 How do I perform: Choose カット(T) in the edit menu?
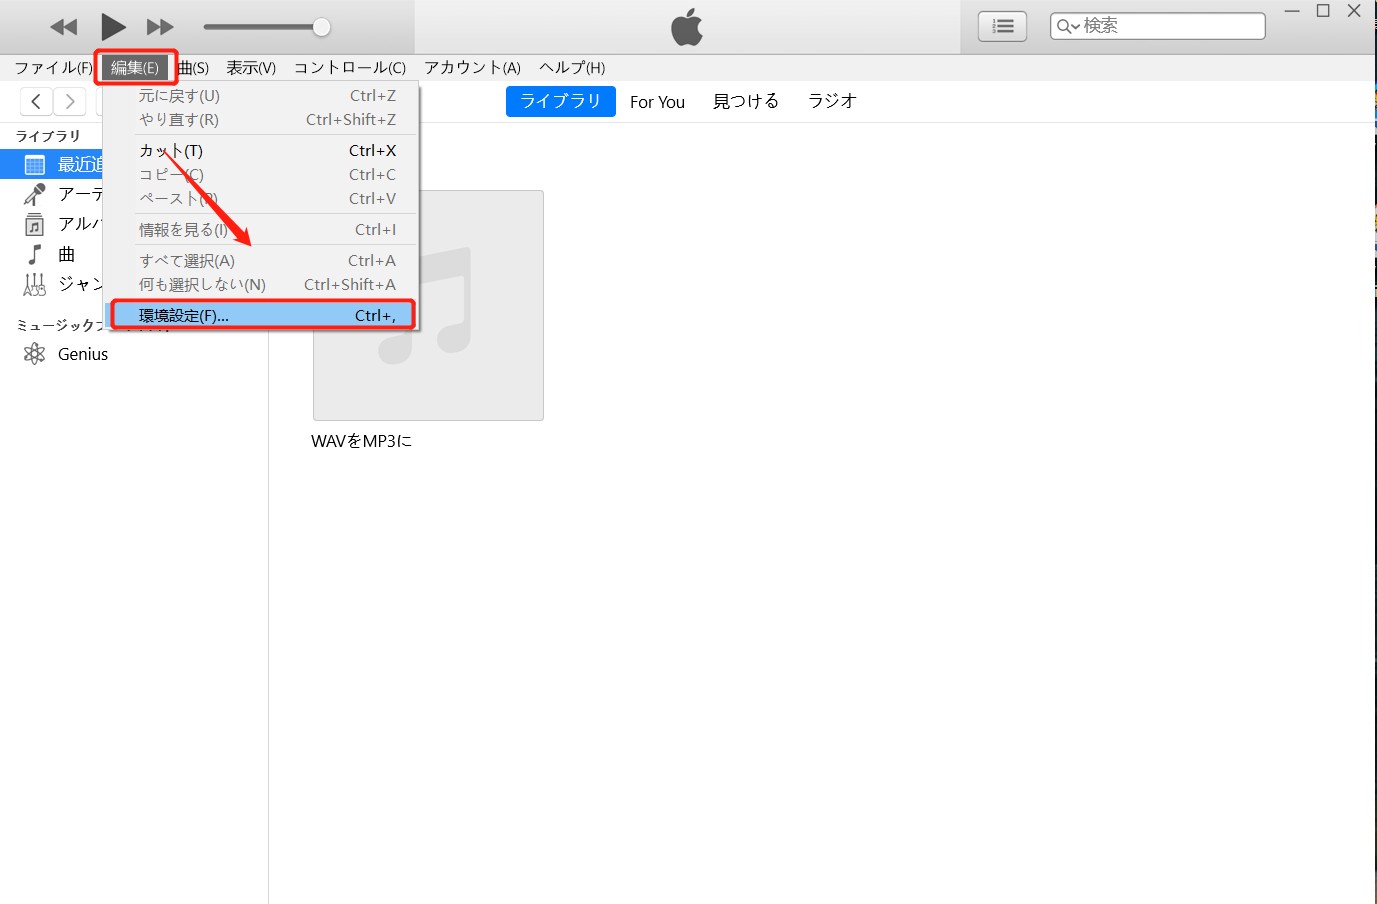pyautogui.click(x=261, y=150)
